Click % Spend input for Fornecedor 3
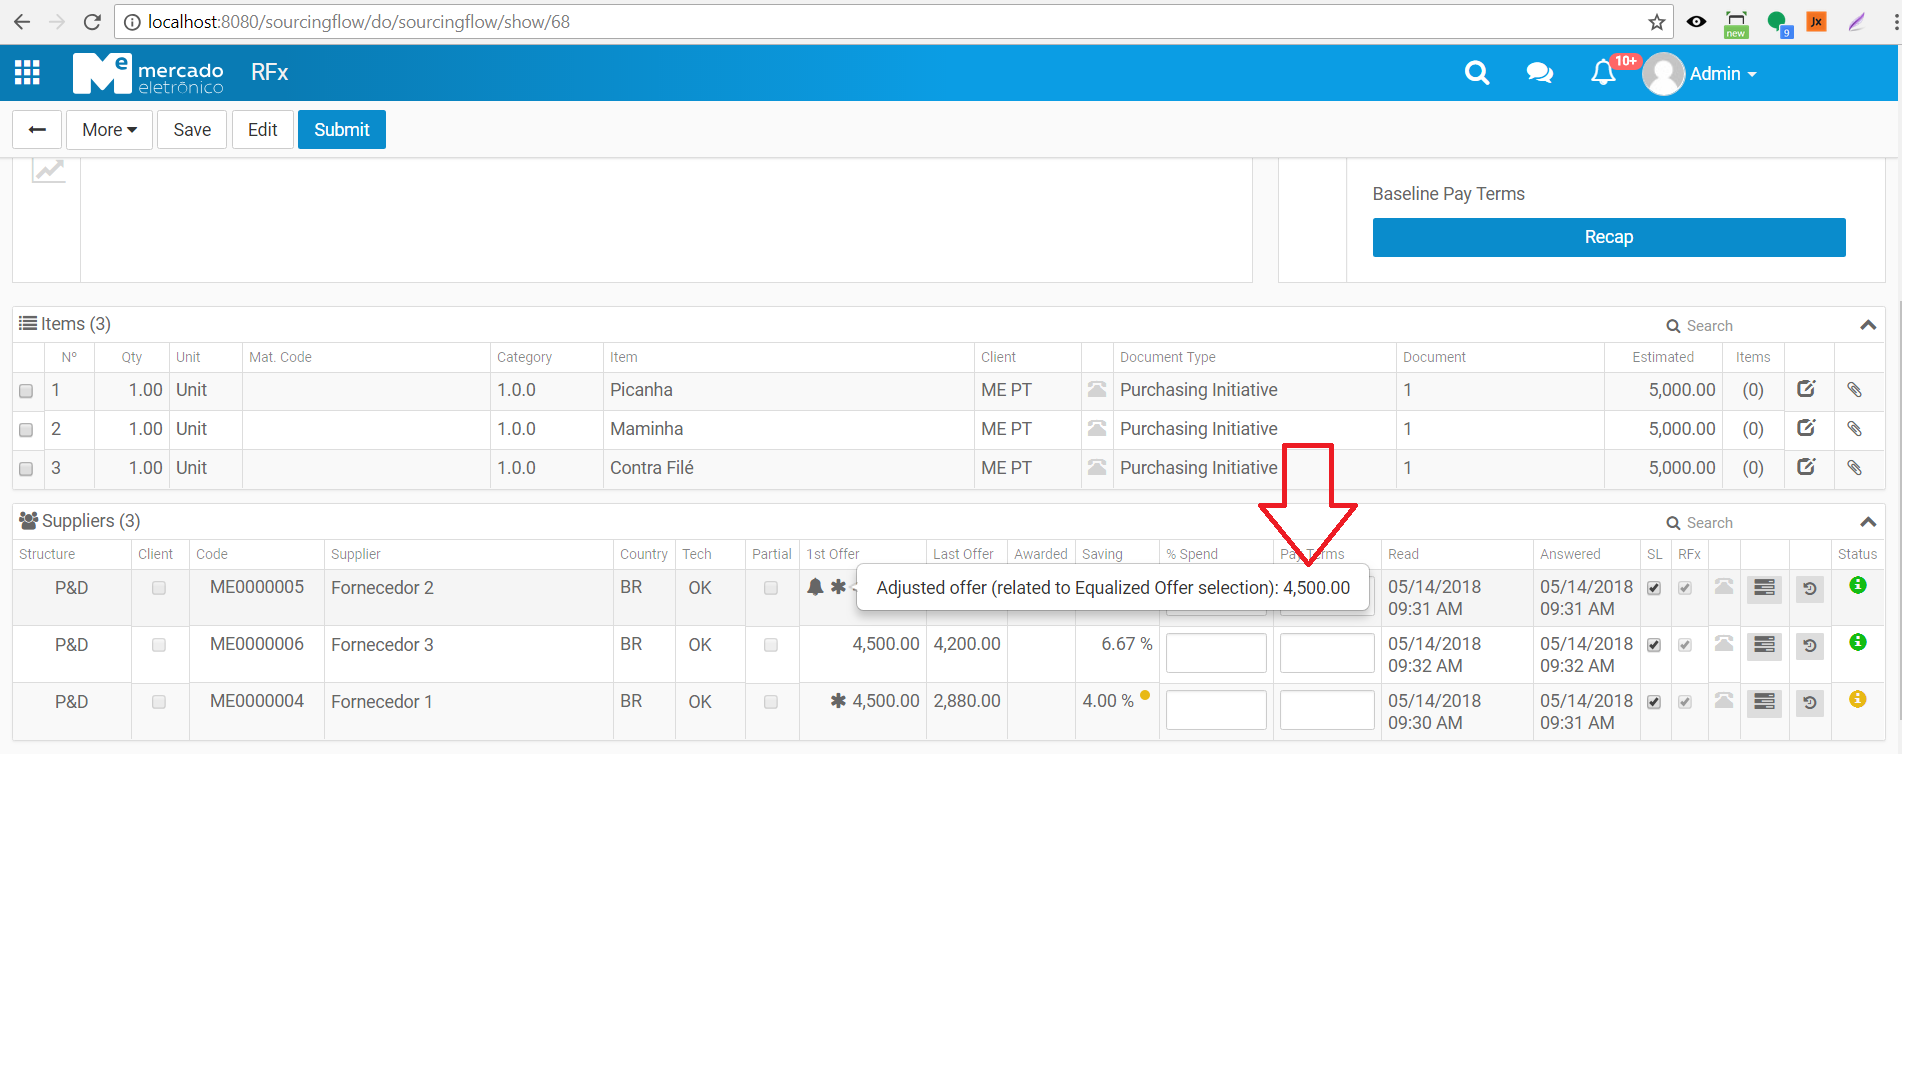 point(1215,653)
